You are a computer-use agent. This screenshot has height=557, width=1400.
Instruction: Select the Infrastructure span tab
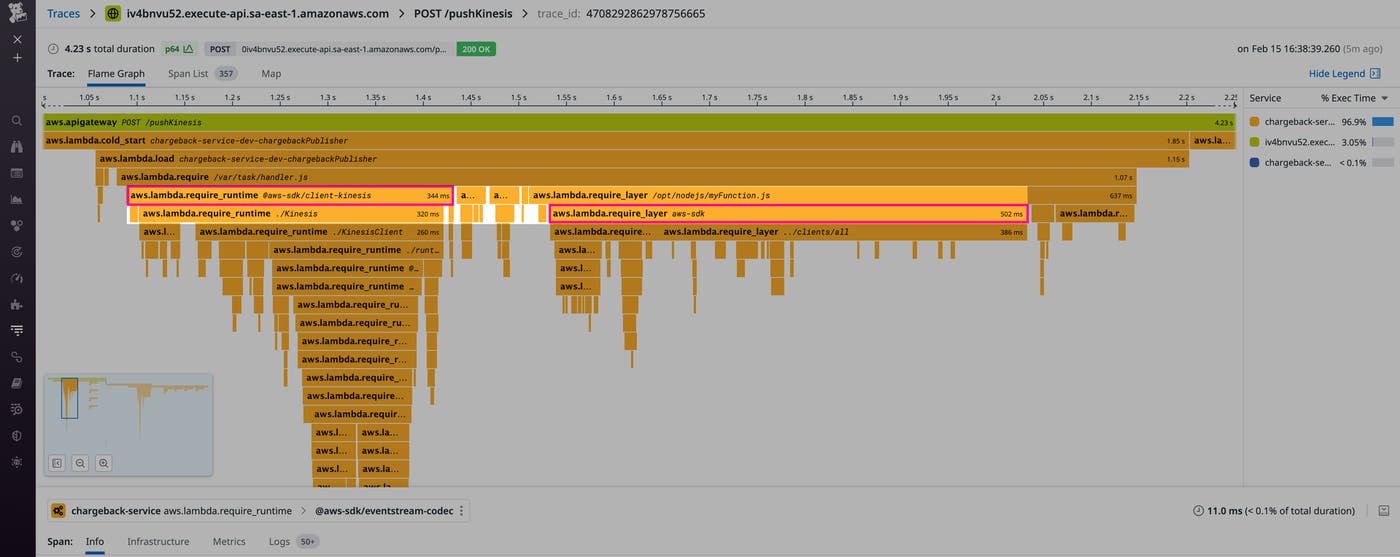tap(158, 541)
